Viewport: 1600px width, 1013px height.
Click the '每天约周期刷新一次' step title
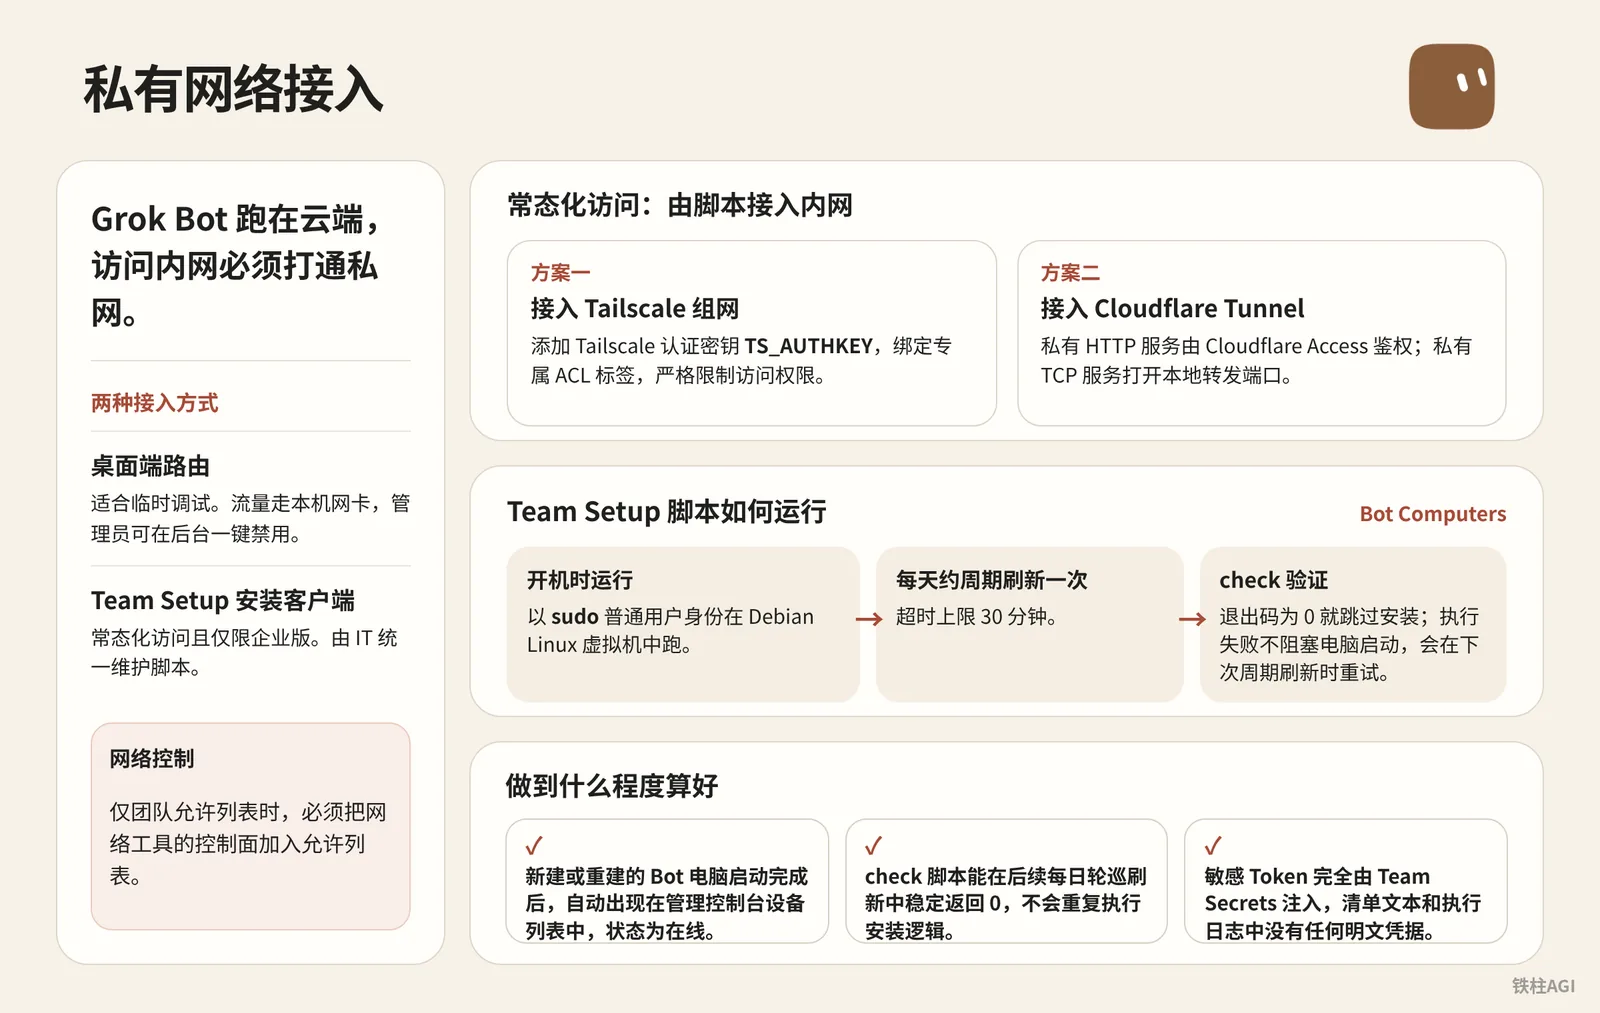pyautogui.click(x=992, y=580)
